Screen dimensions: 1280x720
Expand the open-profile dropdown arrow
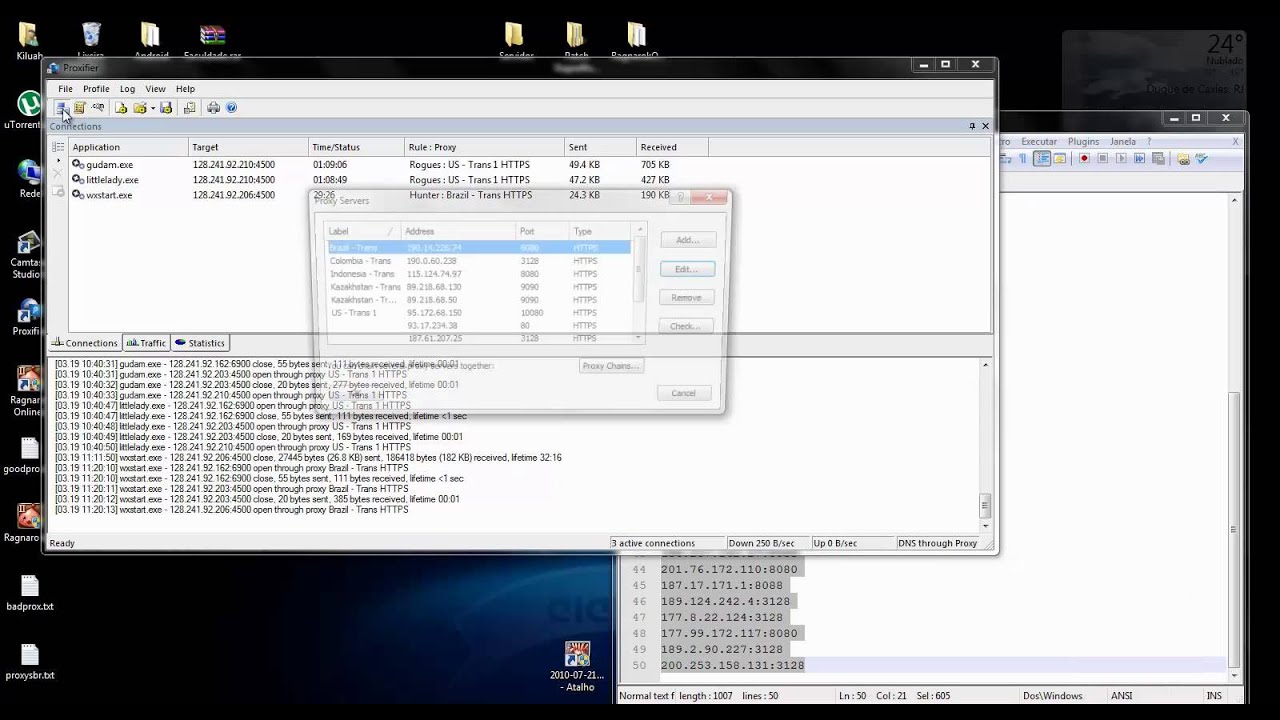153,108
